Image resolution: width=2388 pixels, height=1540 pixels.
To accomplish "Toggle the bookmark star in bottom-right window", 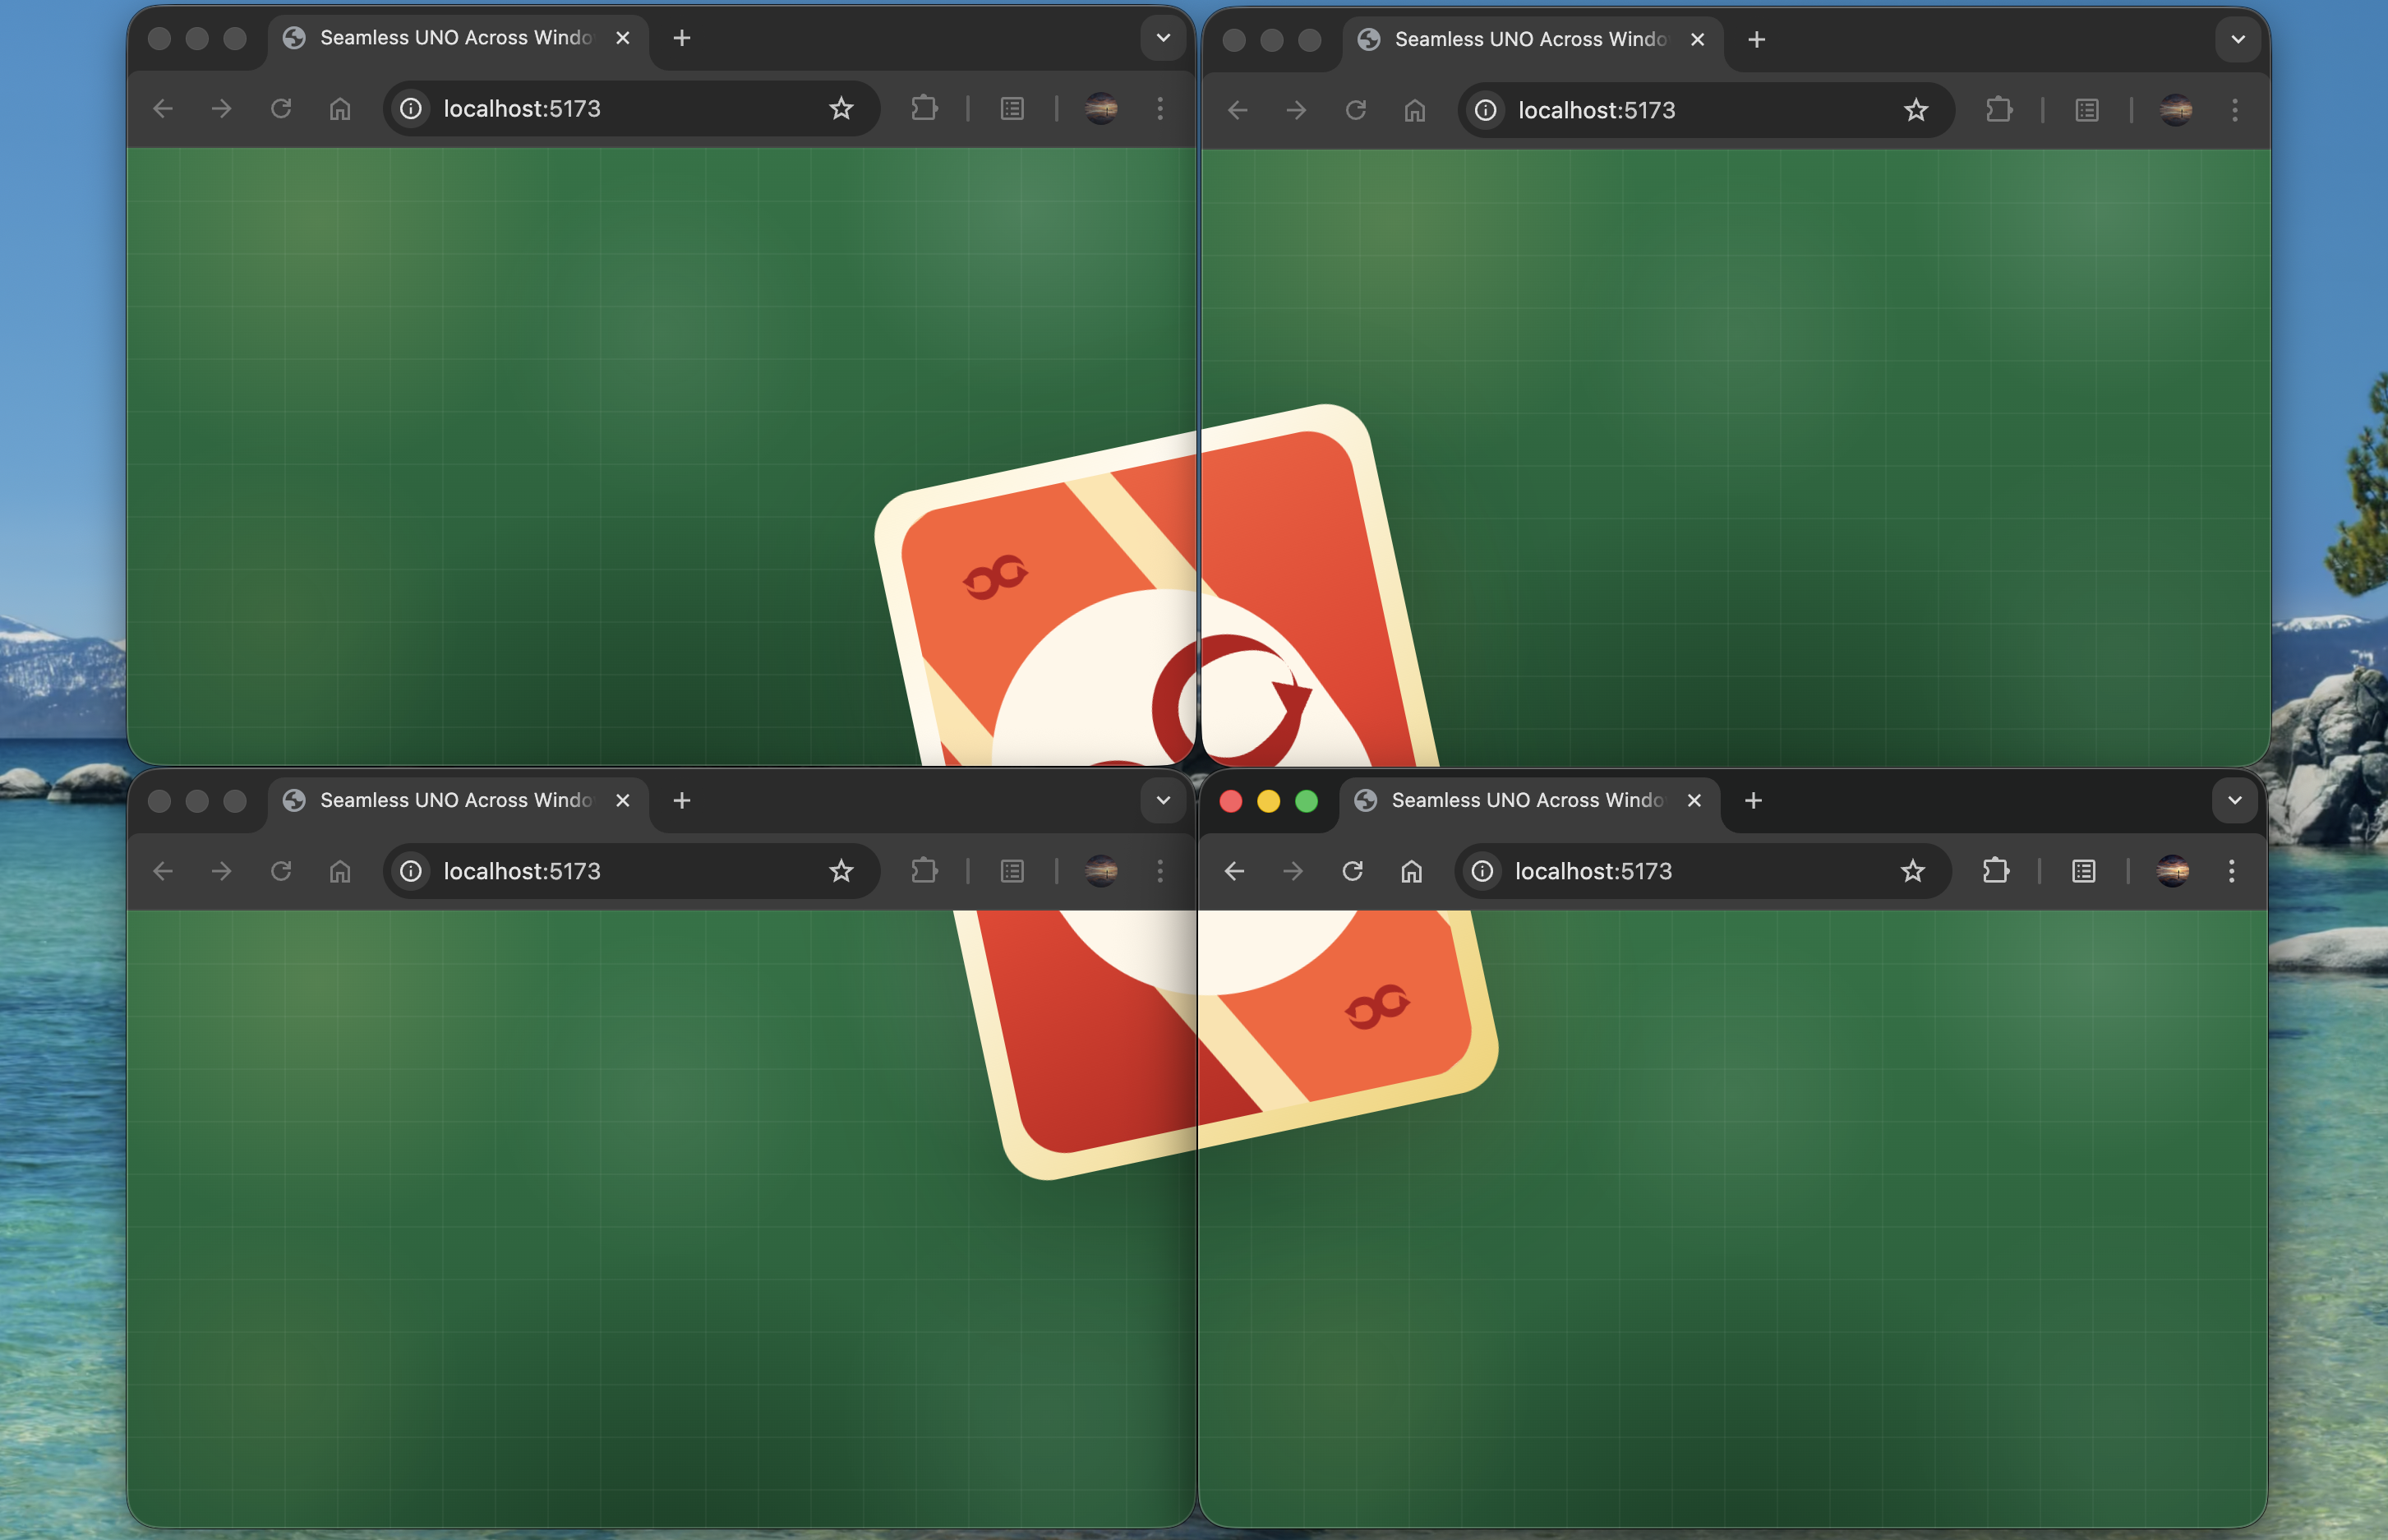I will (x=1912, y=871).
